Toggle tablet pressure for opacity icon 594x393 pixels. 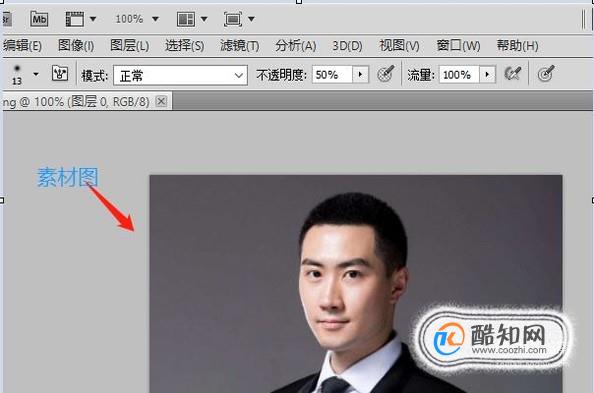[x=386, y=74]
